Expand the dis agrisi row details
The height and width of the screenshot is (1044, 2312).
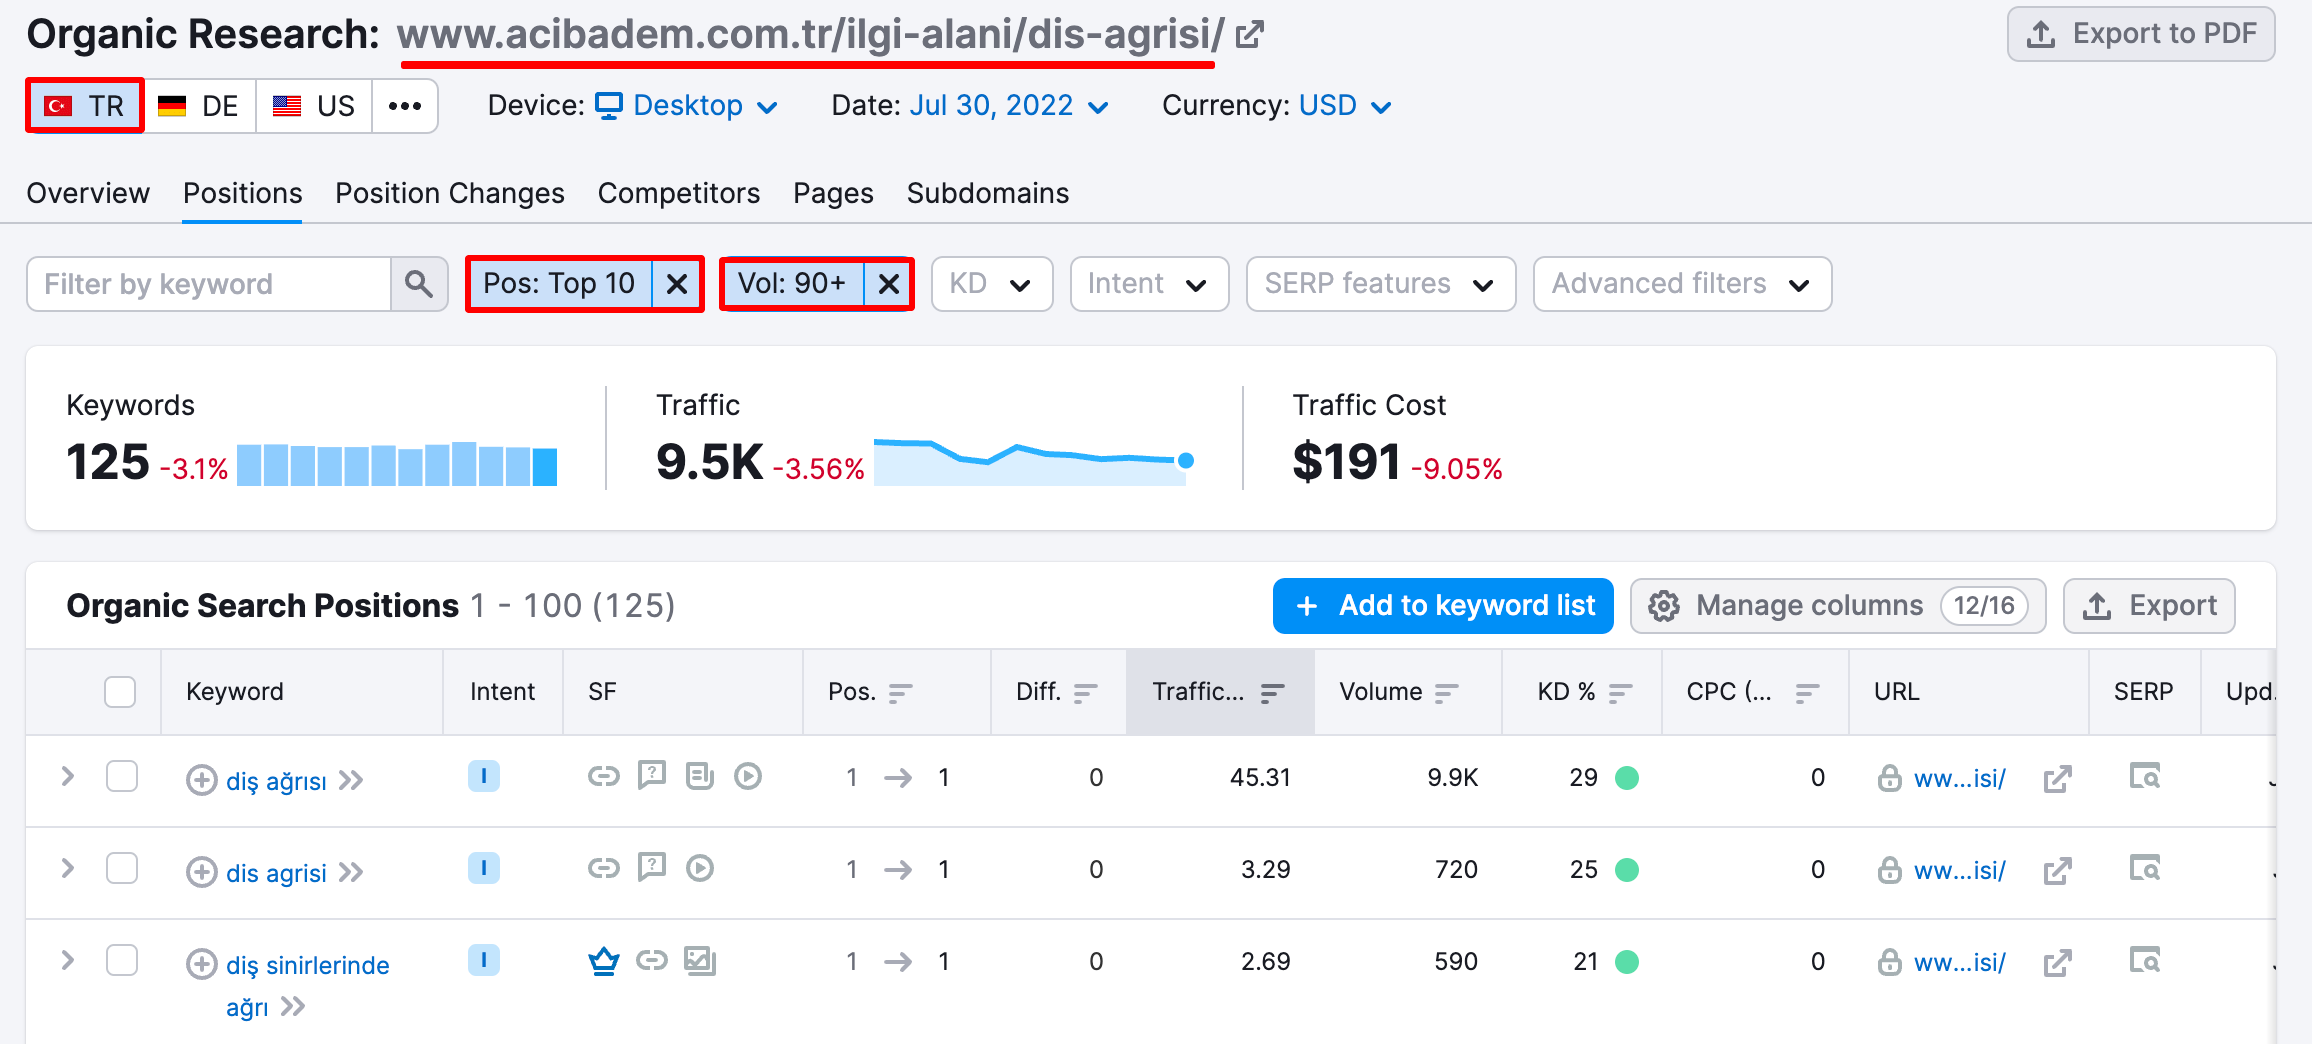pyautogui.click(x=67, y=868)
